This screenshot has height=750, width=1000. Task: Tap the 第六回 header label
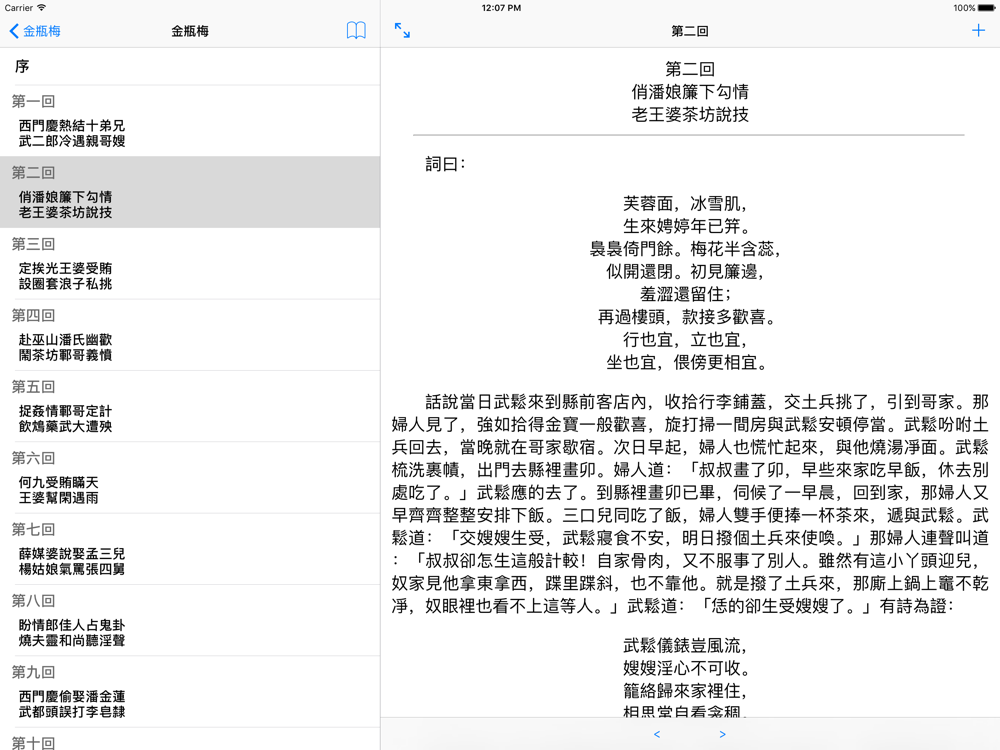pyautogui.click(x=33, y=459)
